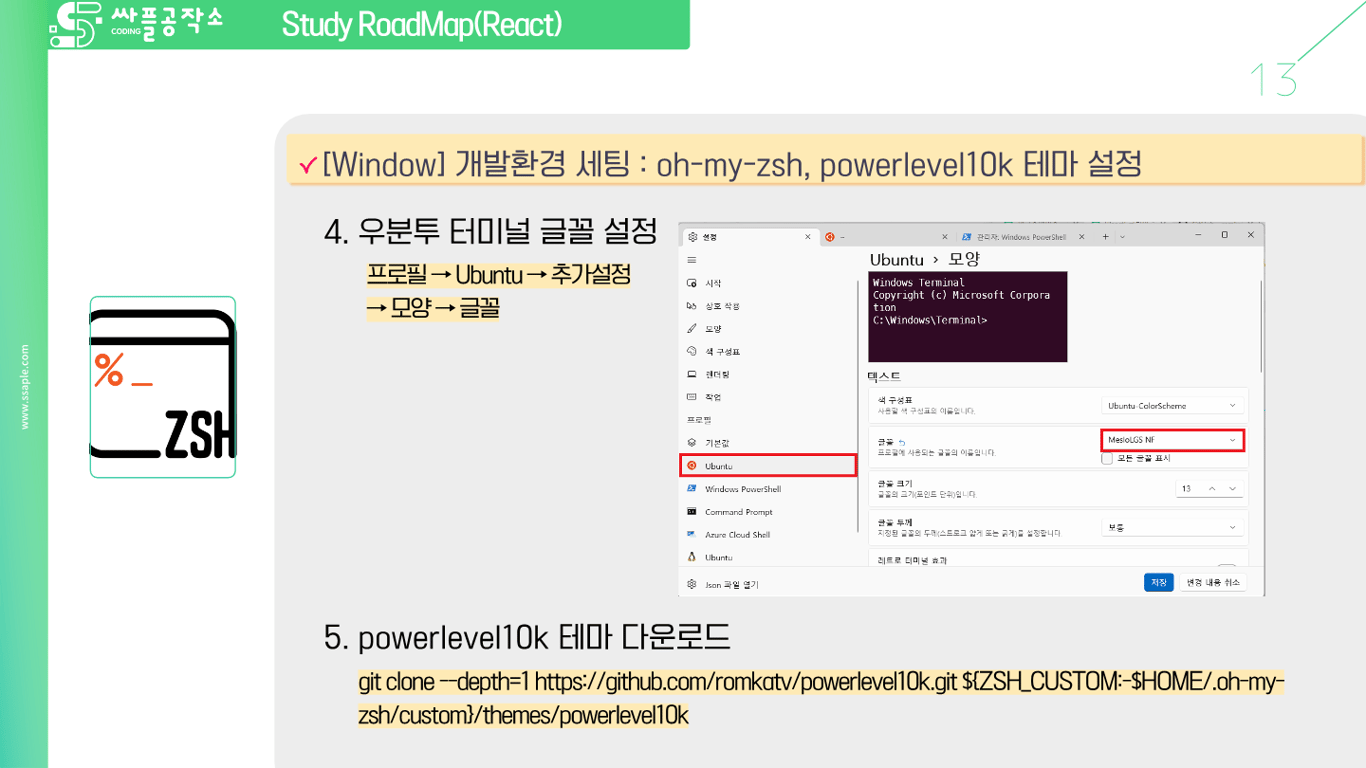Decrease font size with the down chevron
This screenshot has width=1366, height=768.
pyautogui.click(x=1233, y=489)
